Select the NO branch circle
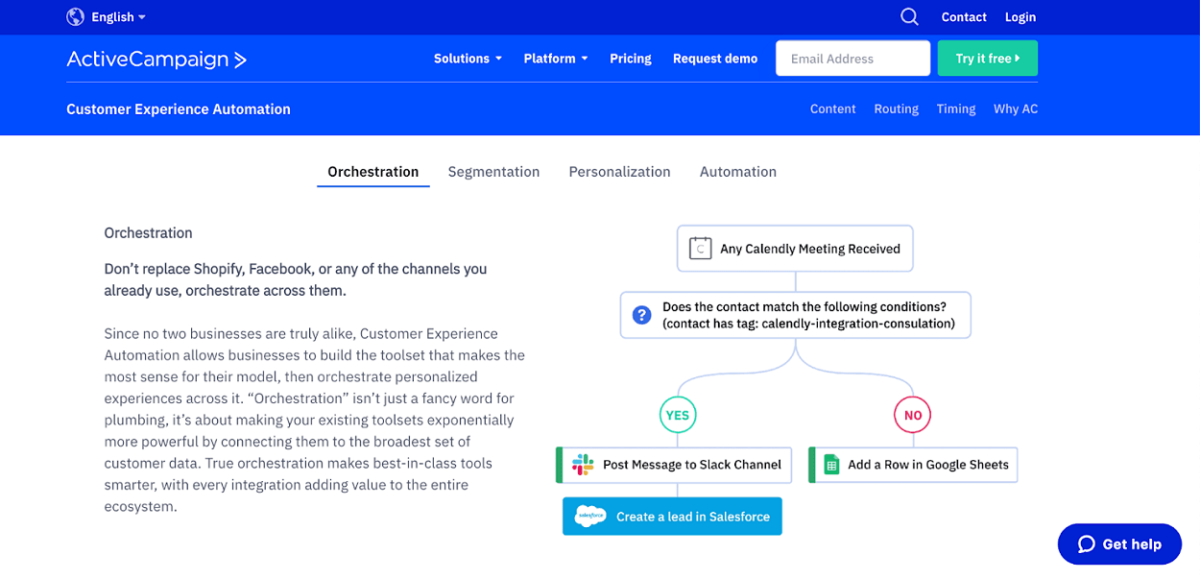This screenshot has width=1200, height=579. click(x=912, y=414)
